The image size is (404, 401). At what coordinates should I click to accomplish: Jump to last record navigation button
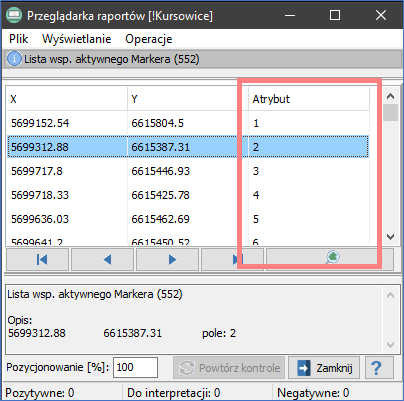[x=232, y=259]
